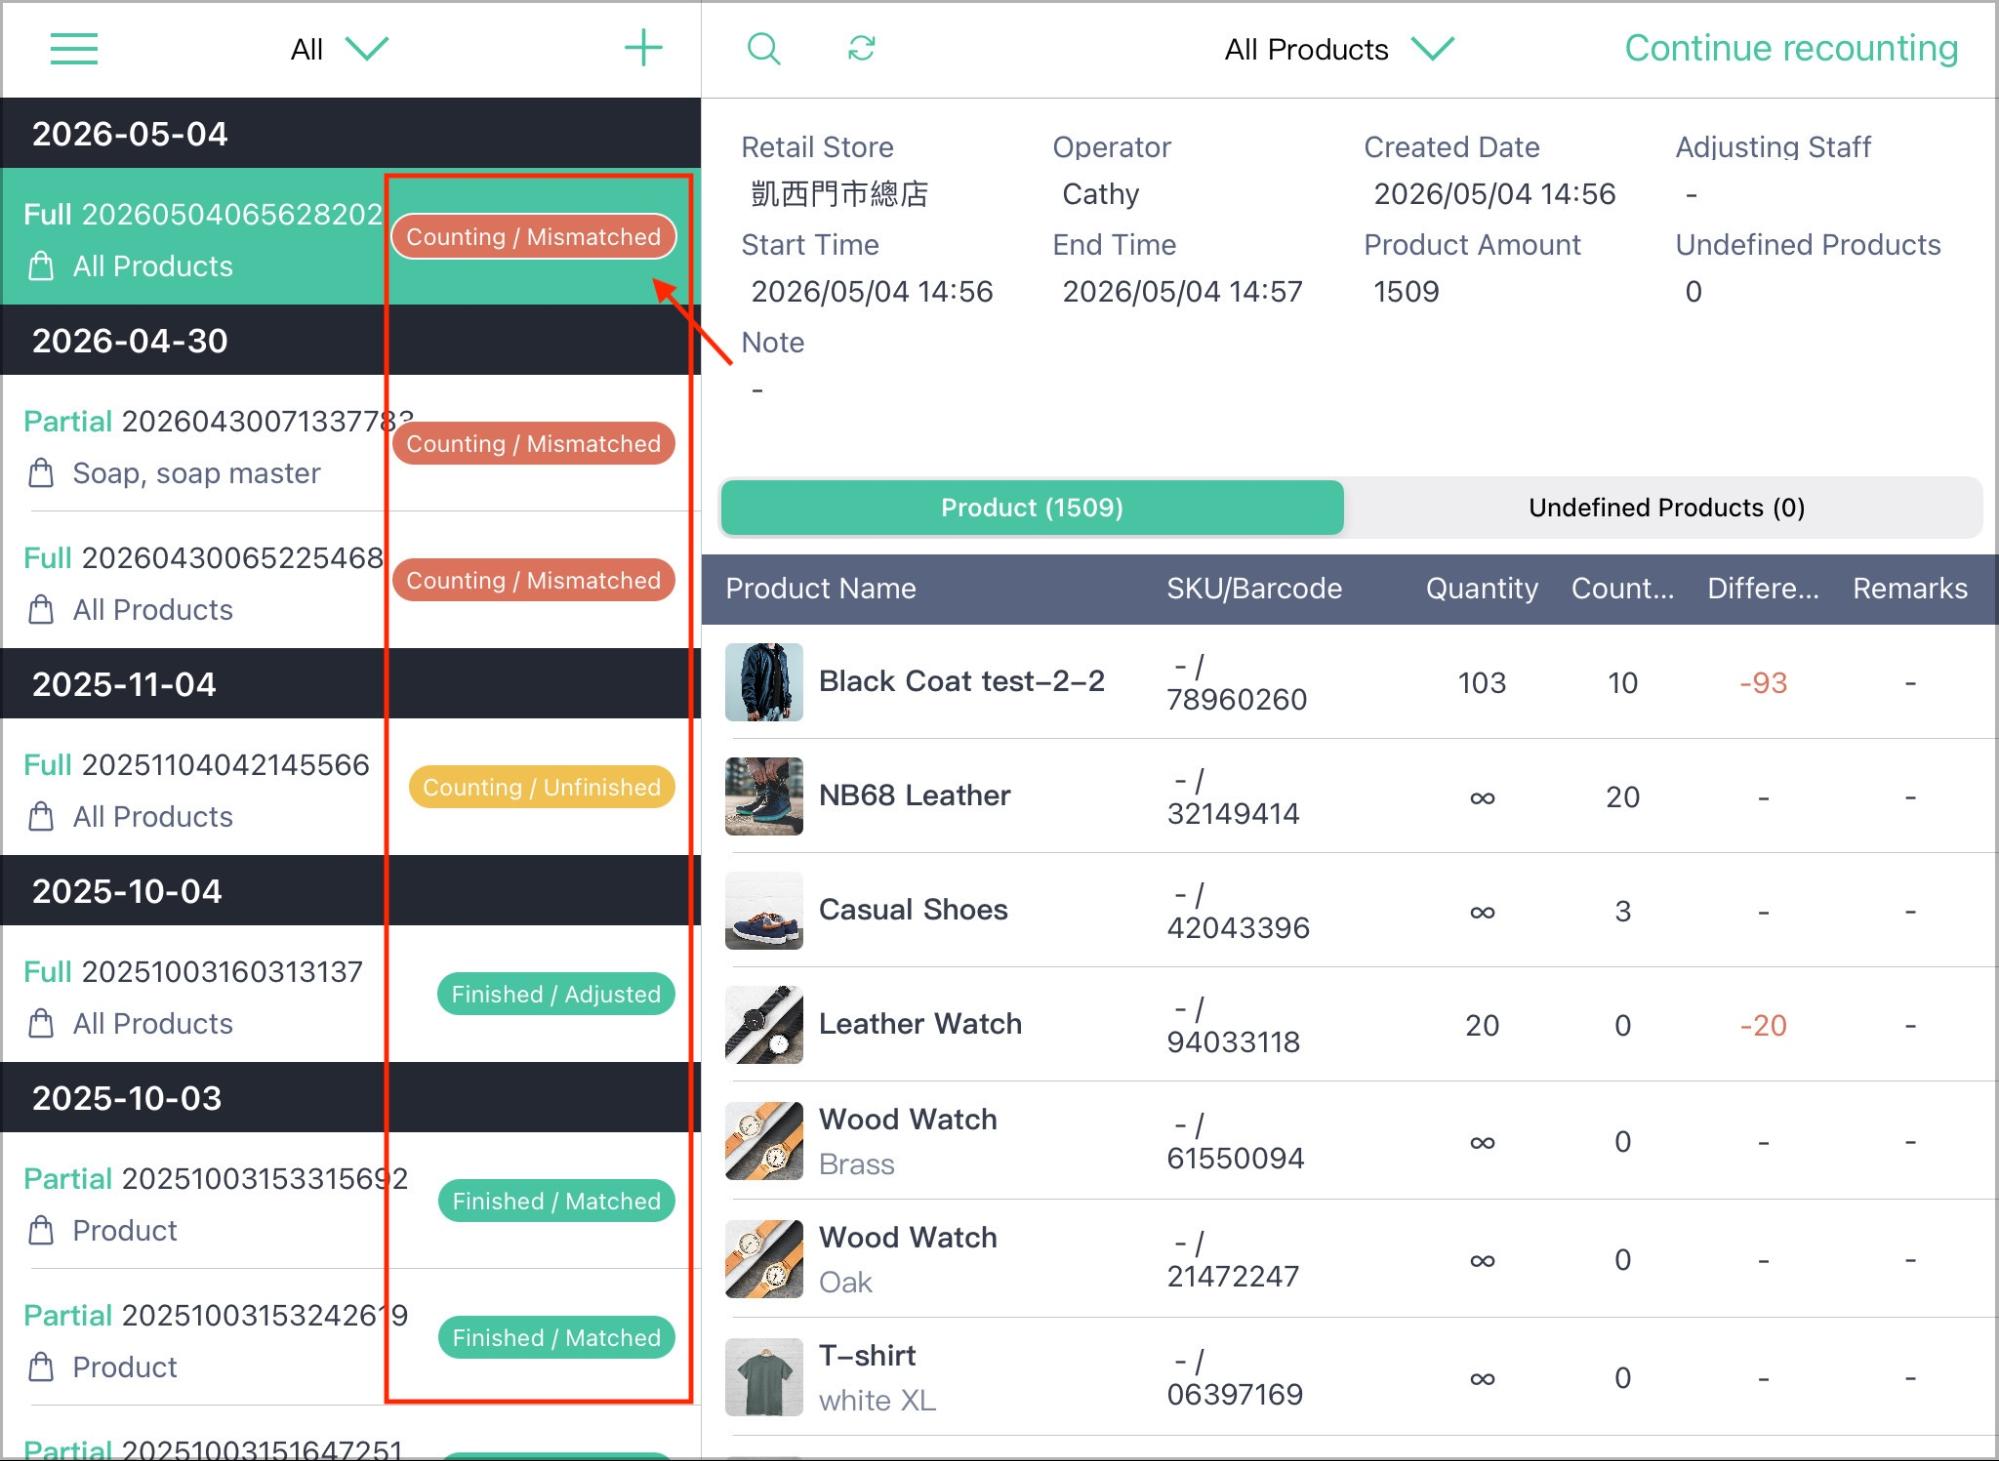Open T-shirt white XL thumbnail

[764, 1377]
